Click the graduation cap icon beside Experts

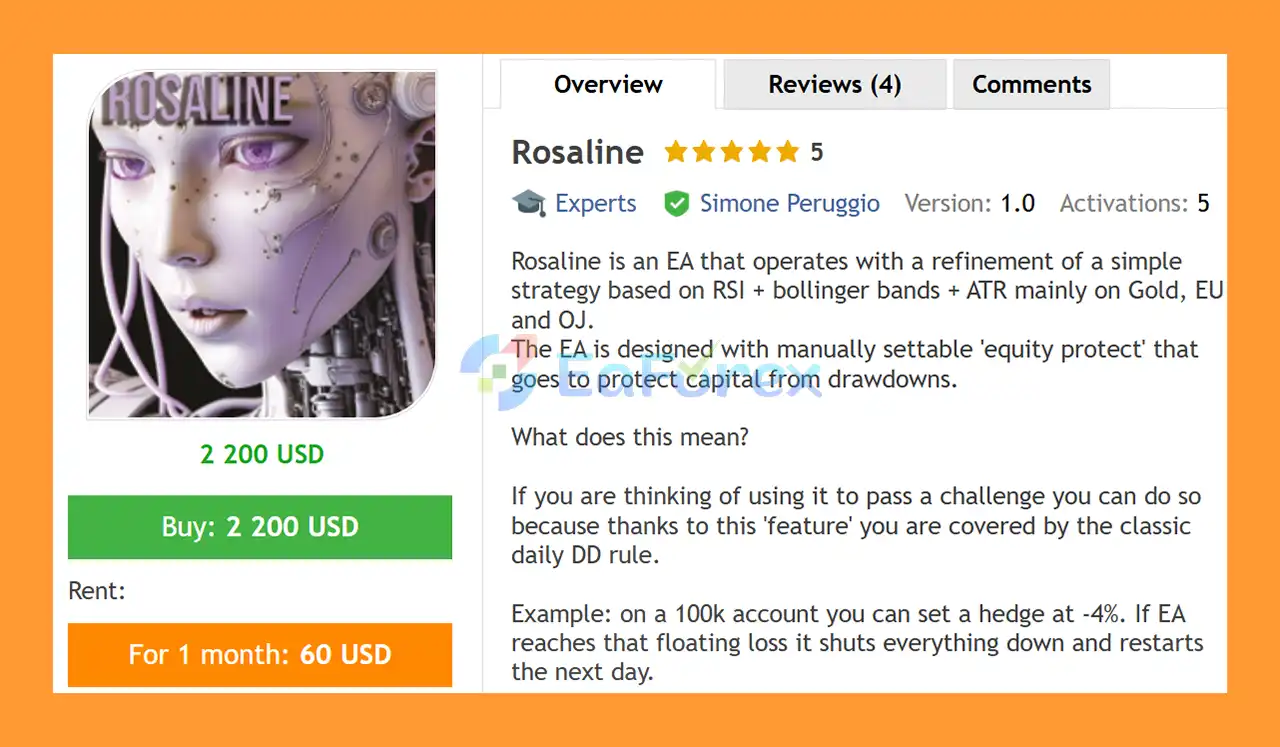(x=528, y=203)
